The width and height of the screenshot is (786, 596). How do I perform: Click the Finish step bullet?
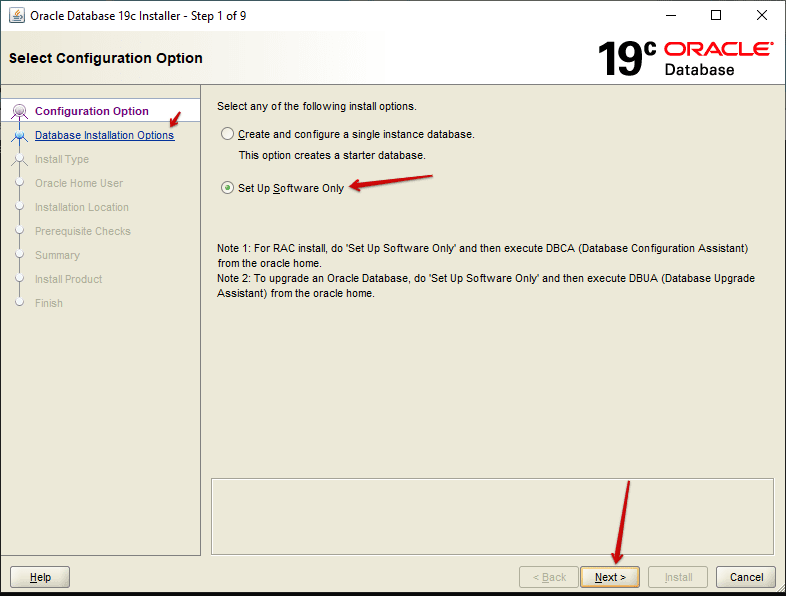(x=20, y=302)
